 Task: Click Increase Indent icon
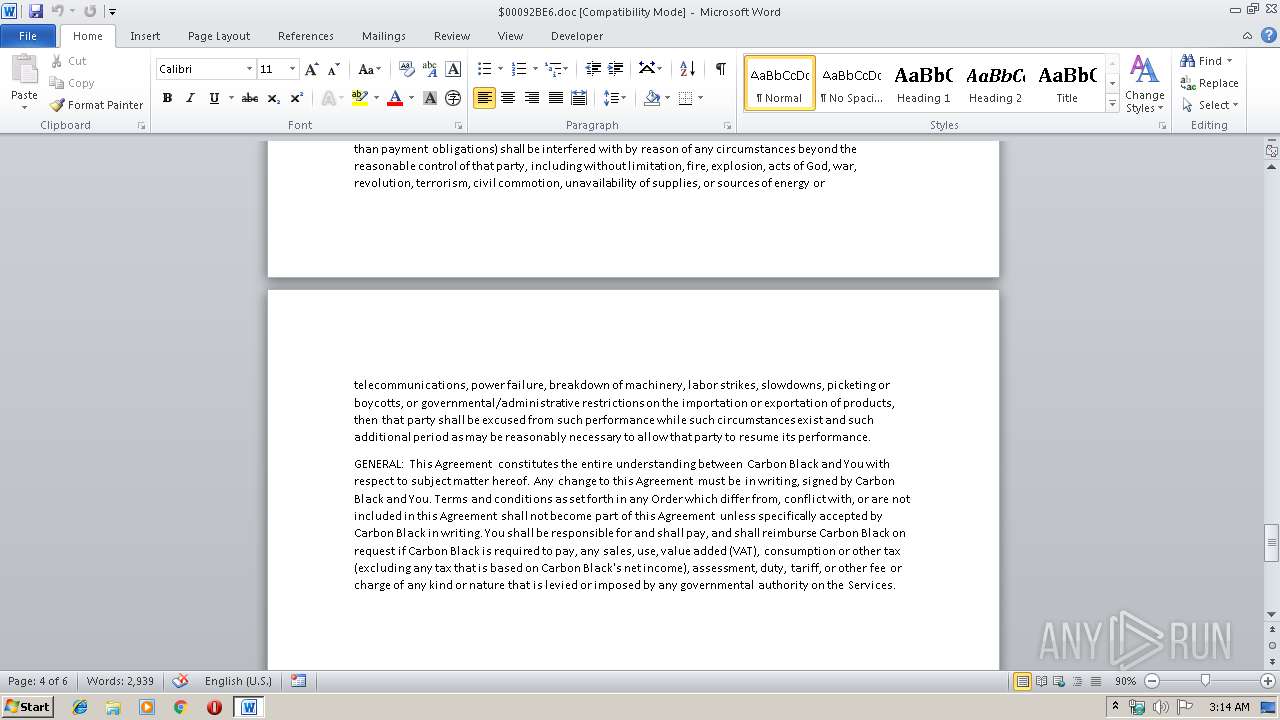(616, 69)
